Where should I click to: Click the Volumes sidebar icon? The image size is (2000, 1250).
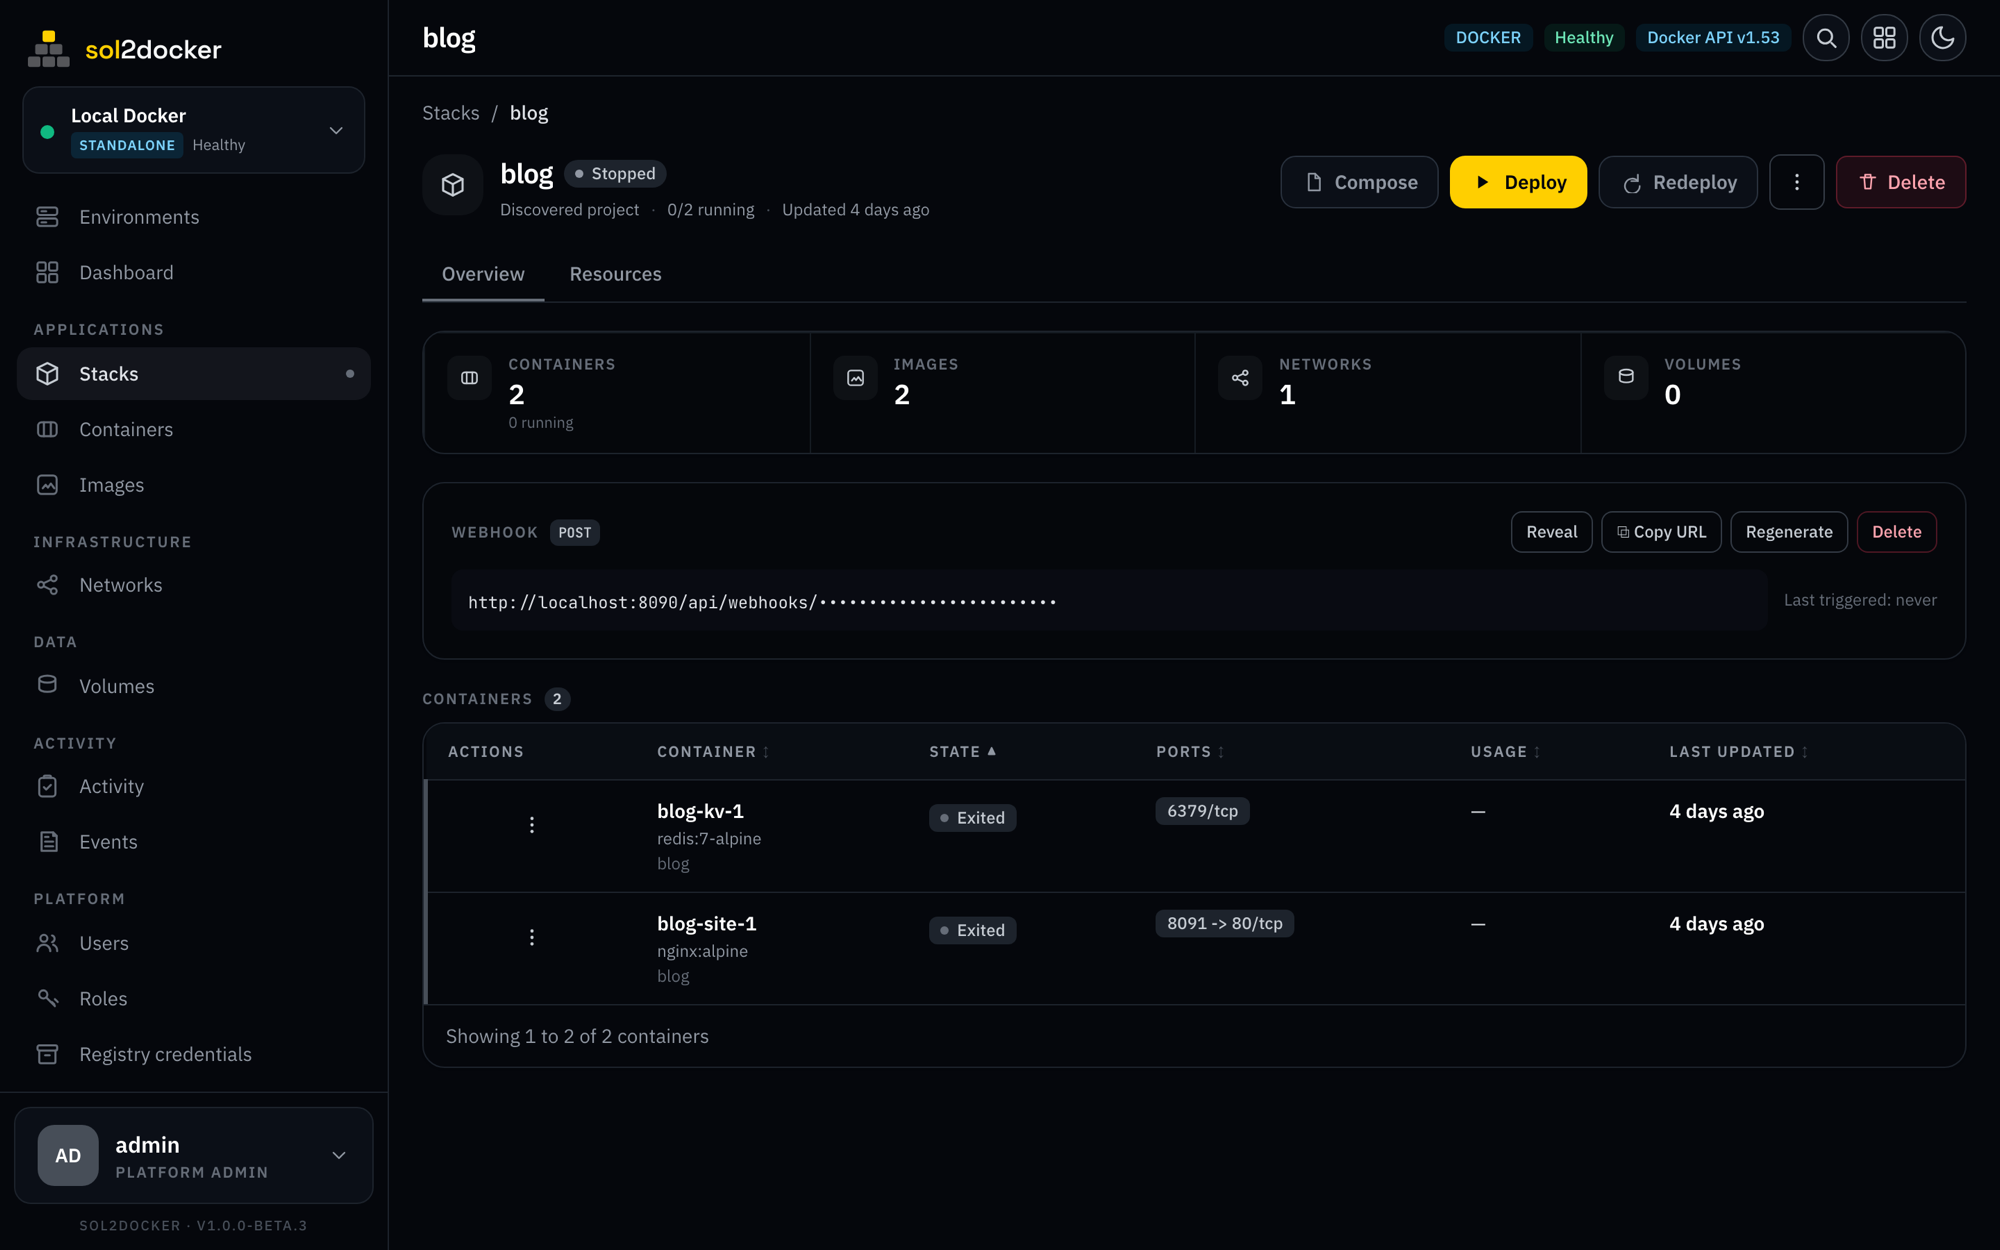coord(47,685)
